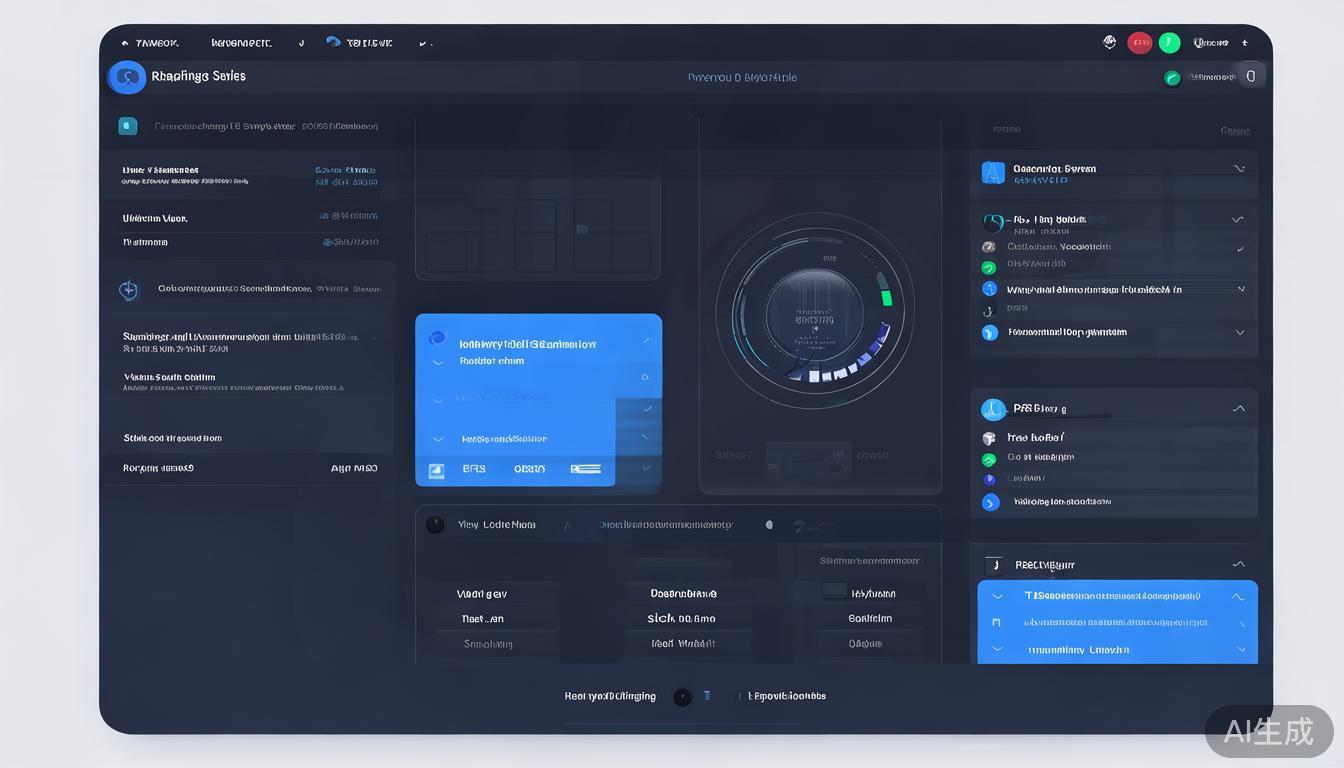Click the teal square icon beside the summary text
The image size is (1344, 768).
(x=127, y=126)
